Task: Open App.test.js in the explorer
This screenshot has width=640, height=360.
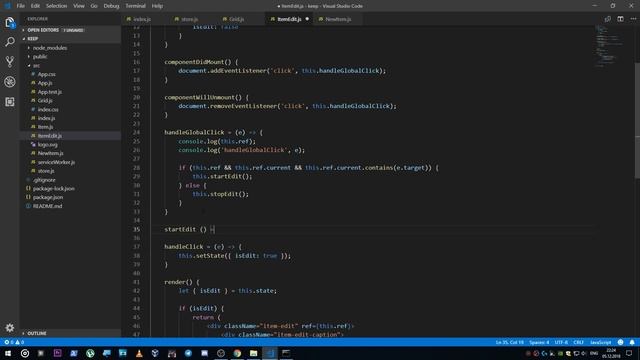Action: tap(50, 92)
